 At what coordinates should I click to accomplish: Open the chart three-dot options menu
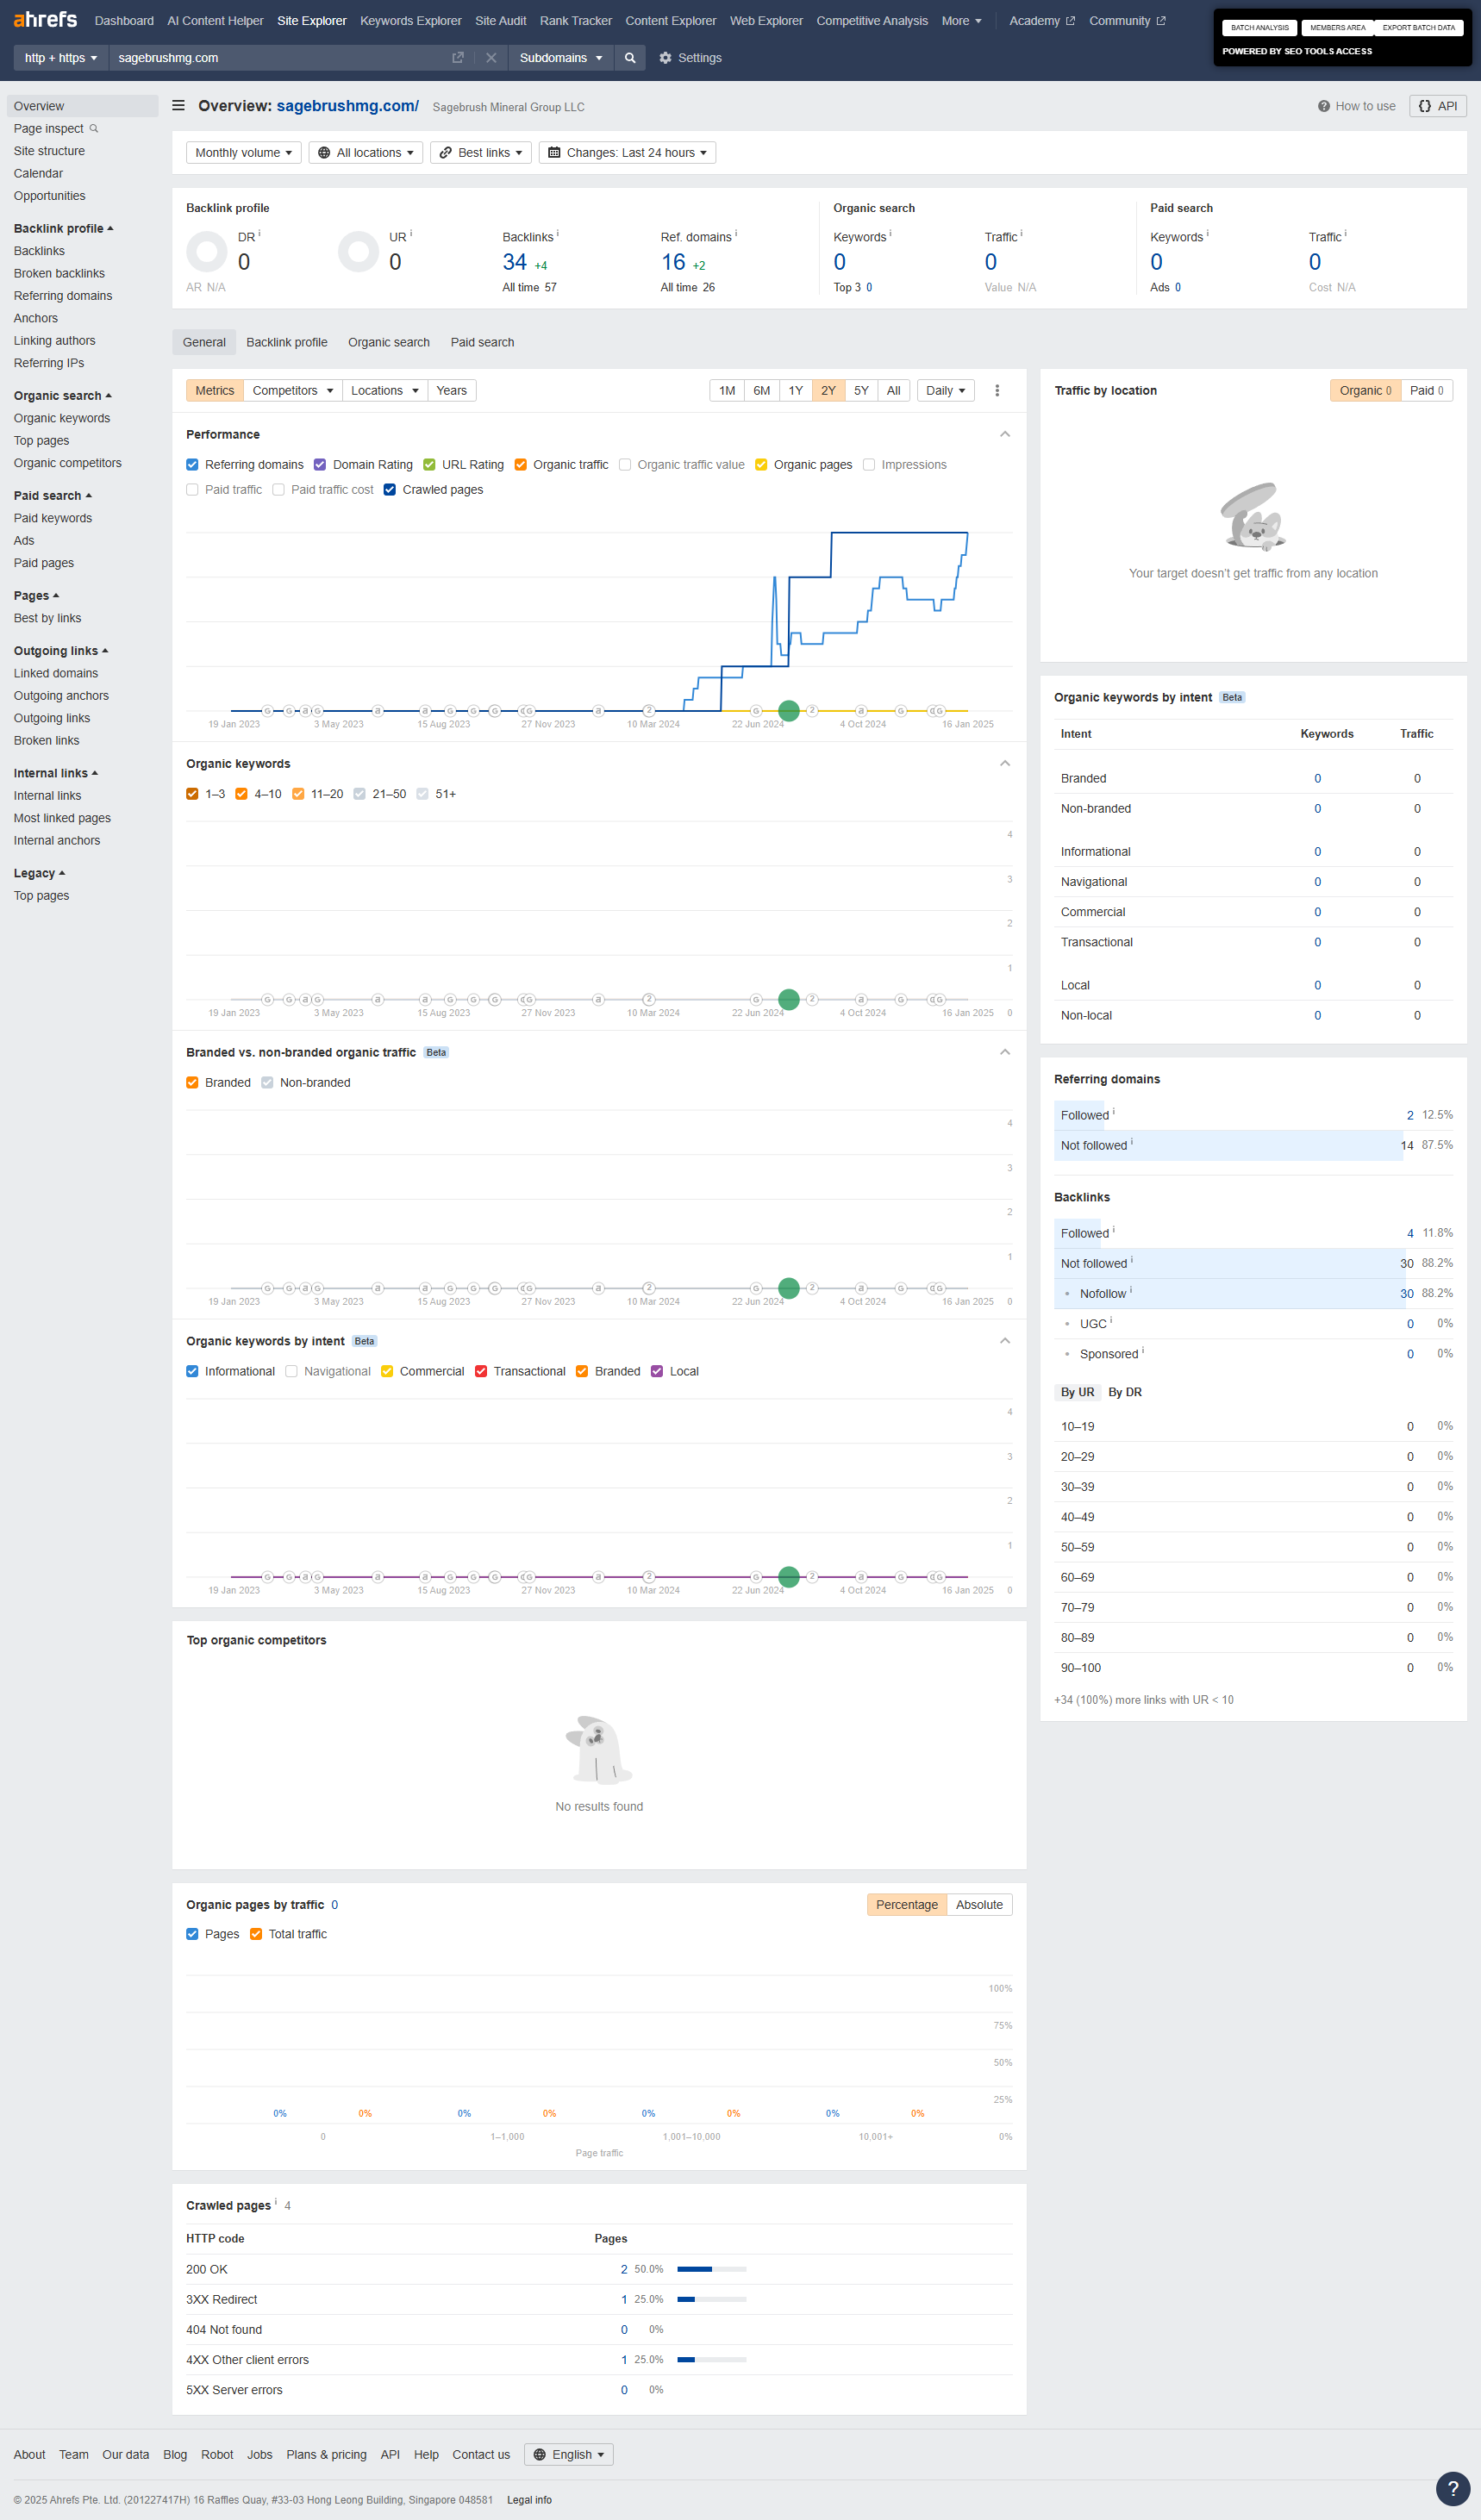[997, 391]
